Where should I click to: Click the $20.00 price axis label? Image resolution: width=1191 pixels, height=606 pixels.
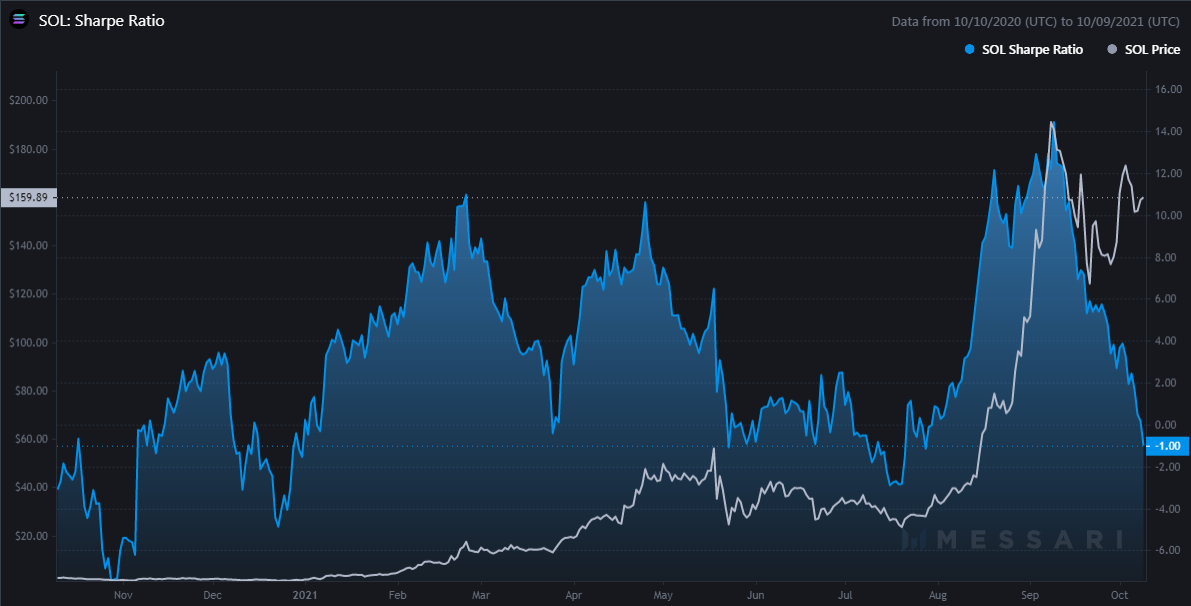pos(31,536)
